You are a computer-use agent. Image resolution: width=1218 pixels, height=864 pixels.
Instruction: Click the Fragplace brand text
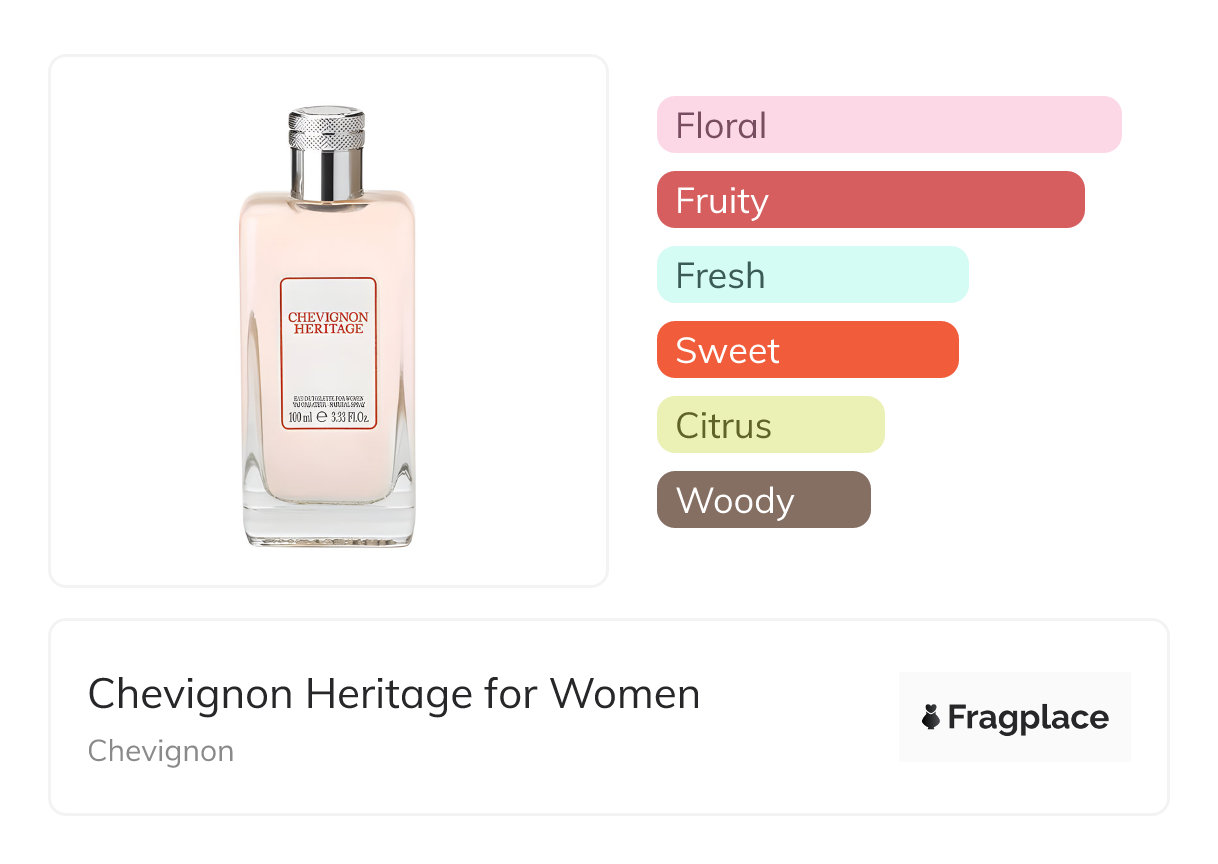[x=1028, y=718]
